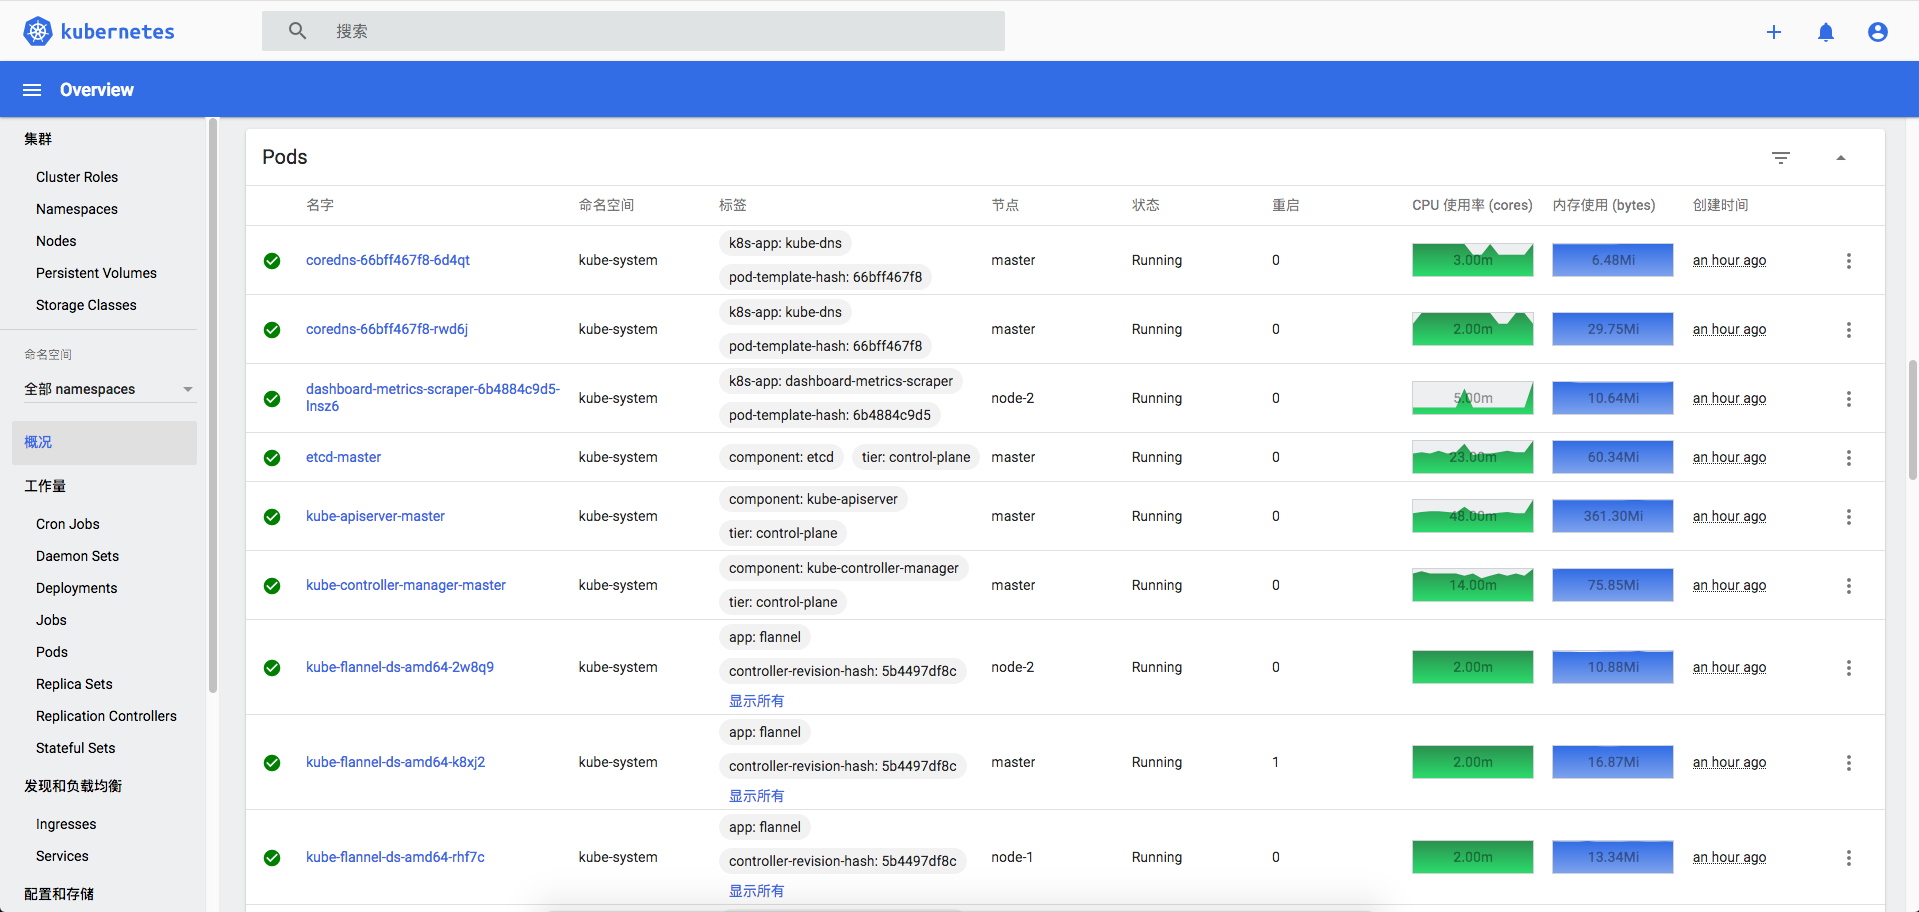This screenshot has width=1919, height=912.
Task: Collapse the Pods card
Action: point(1840,158)
